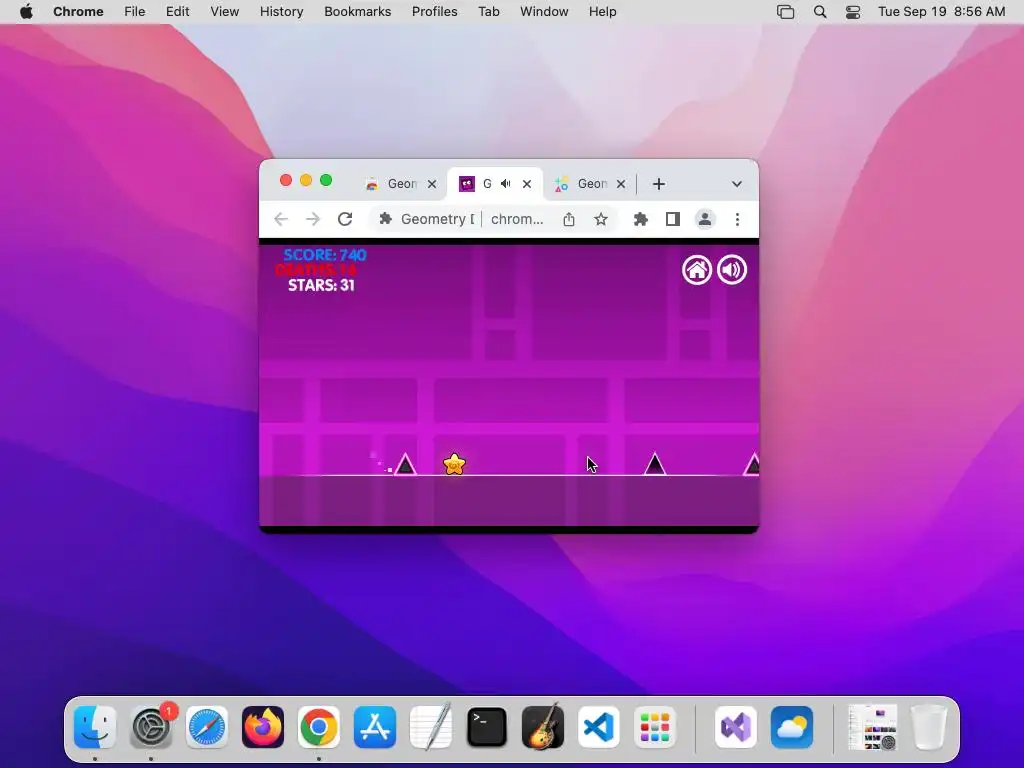Screen dimensions: 1024x768
Task: Click the Chrome icon in the Dock
Action: [x=319, y=727]
